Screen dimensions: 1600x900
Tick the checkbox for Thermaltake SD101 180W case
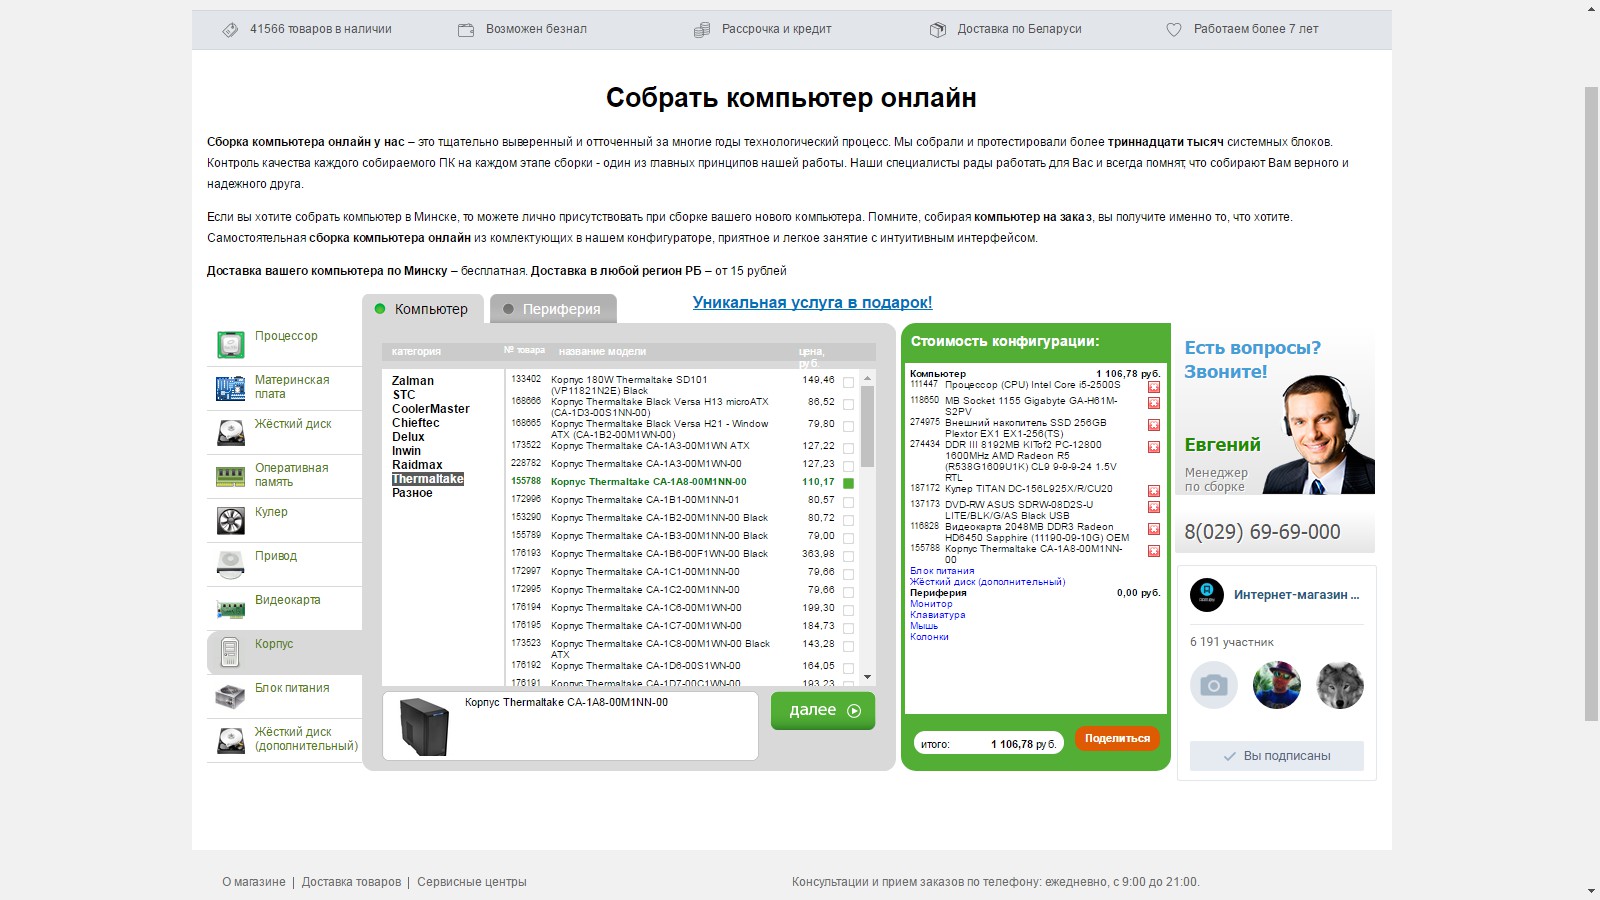click(x=848, y=383)
